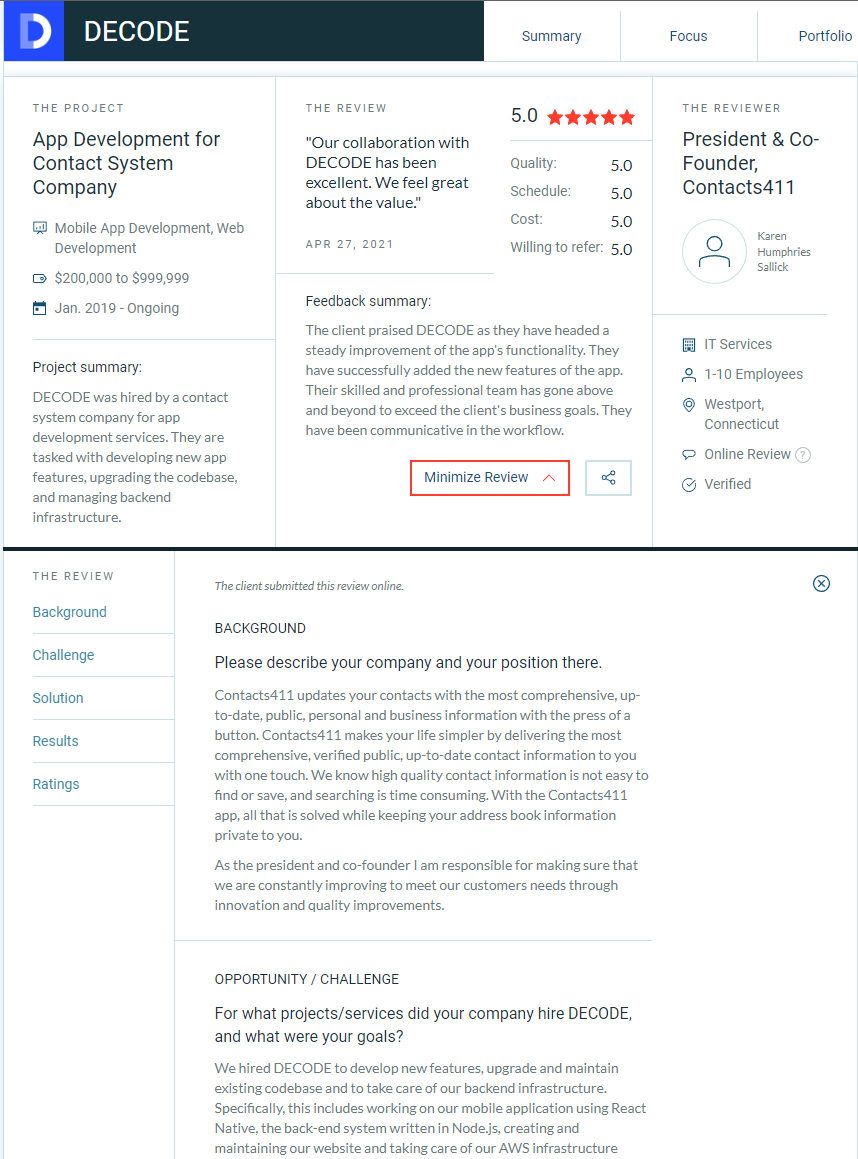Click 'The client submitted this review online.' note
The height and width of the screenshot is (1159, 858).
(x=309, y=586)
